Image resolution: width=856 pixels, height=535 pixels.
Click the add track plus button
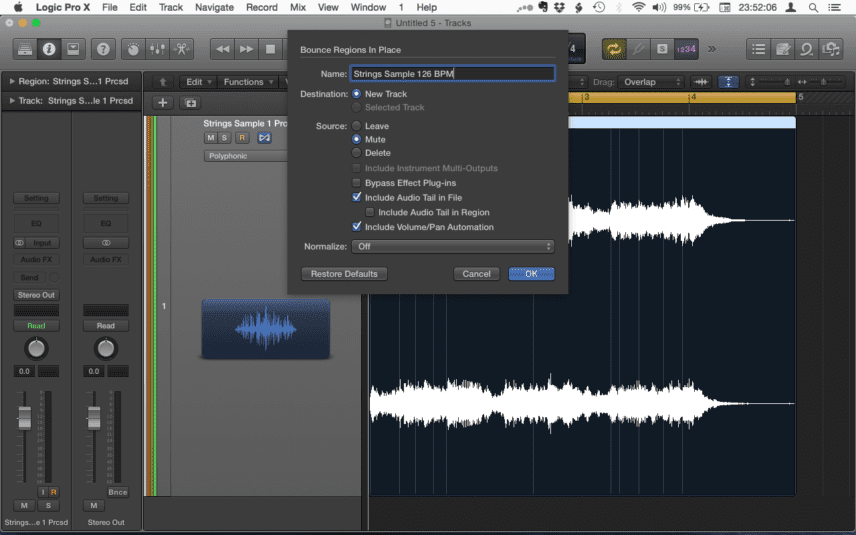163,103
